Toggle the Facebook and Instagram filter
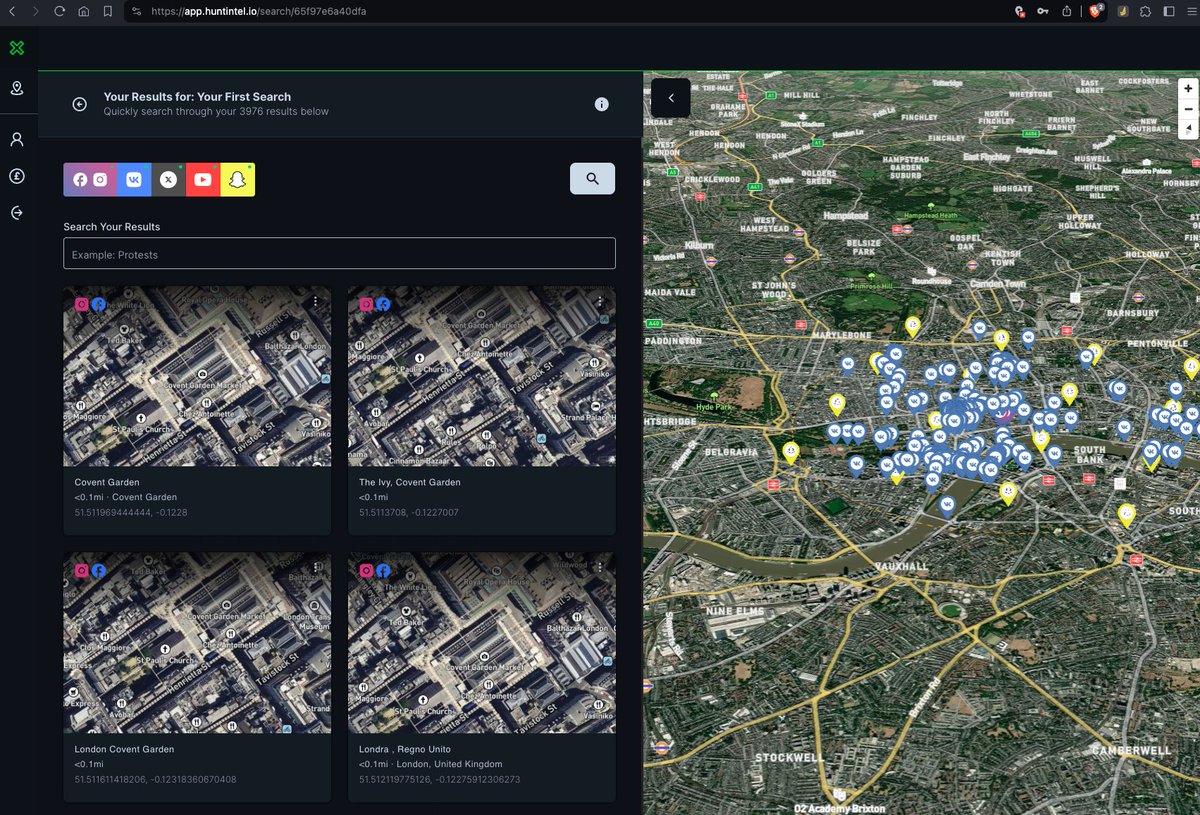This screenshot has width=1200, height=815. pyautogui.click(x=90, y=179)
